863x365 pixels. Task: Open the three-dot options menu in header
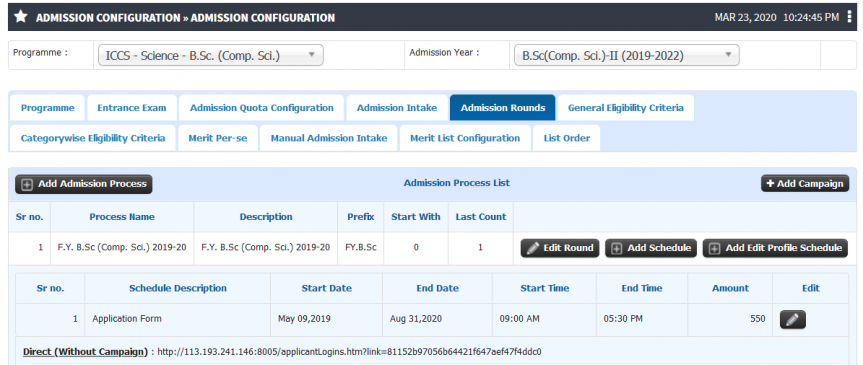pyautogui.click(x=850, y=17)
